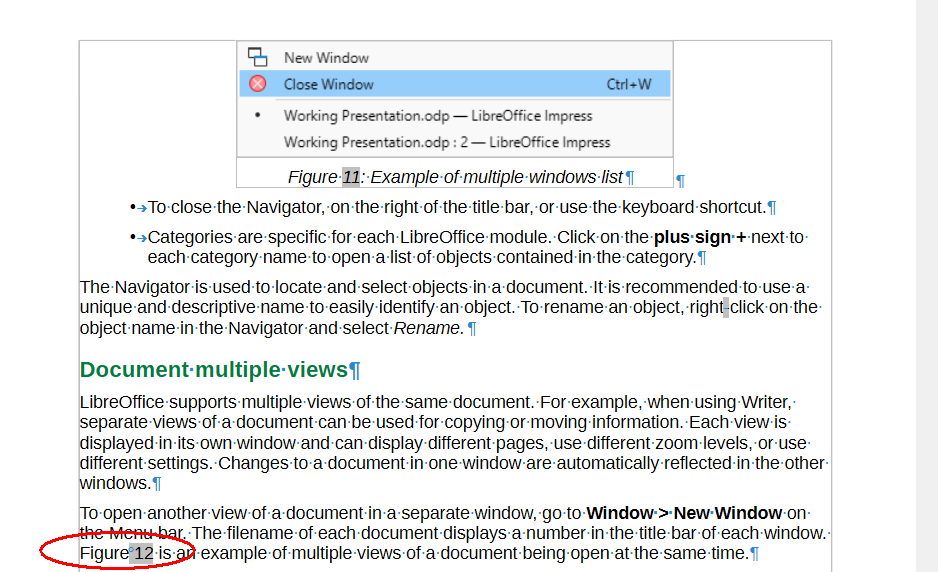
Task: Select the New Window menu entry
Action: click(326, 58)
